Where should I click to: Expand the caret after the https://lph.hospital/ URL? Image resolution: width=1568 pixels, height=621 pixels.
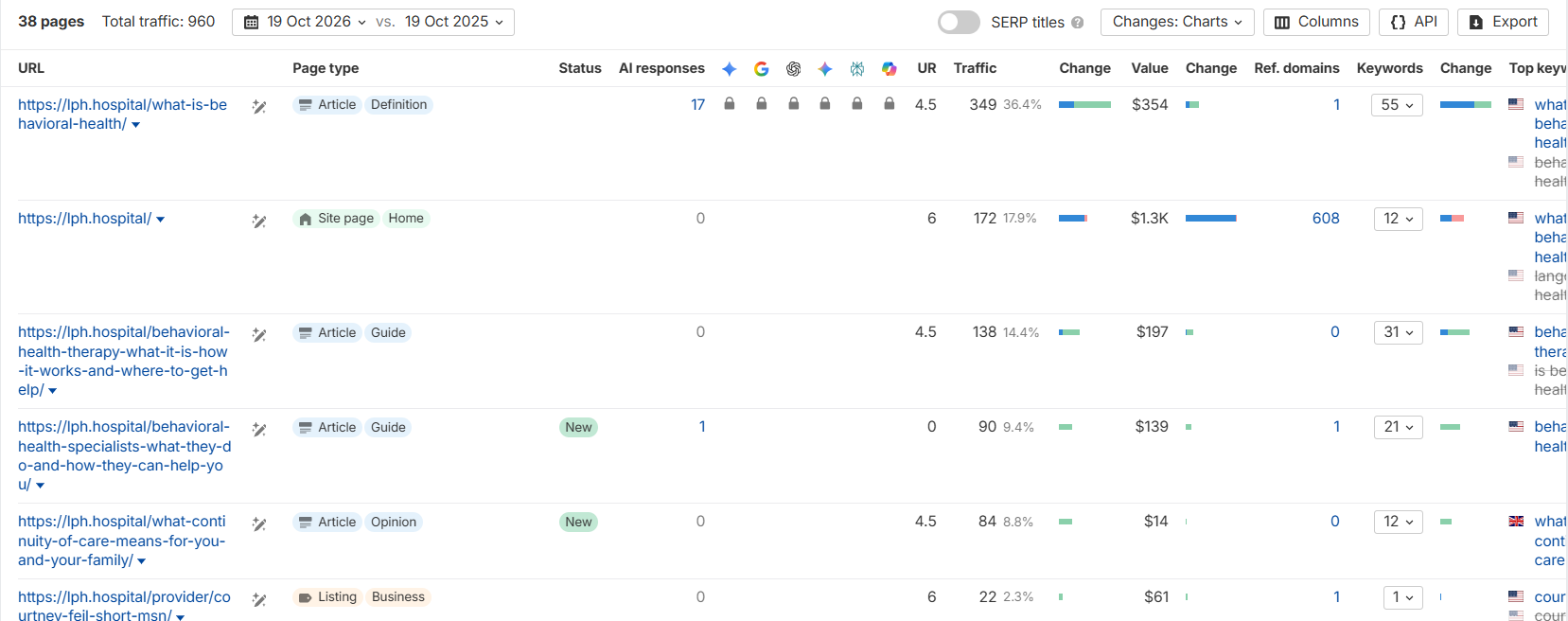point(160,219)
